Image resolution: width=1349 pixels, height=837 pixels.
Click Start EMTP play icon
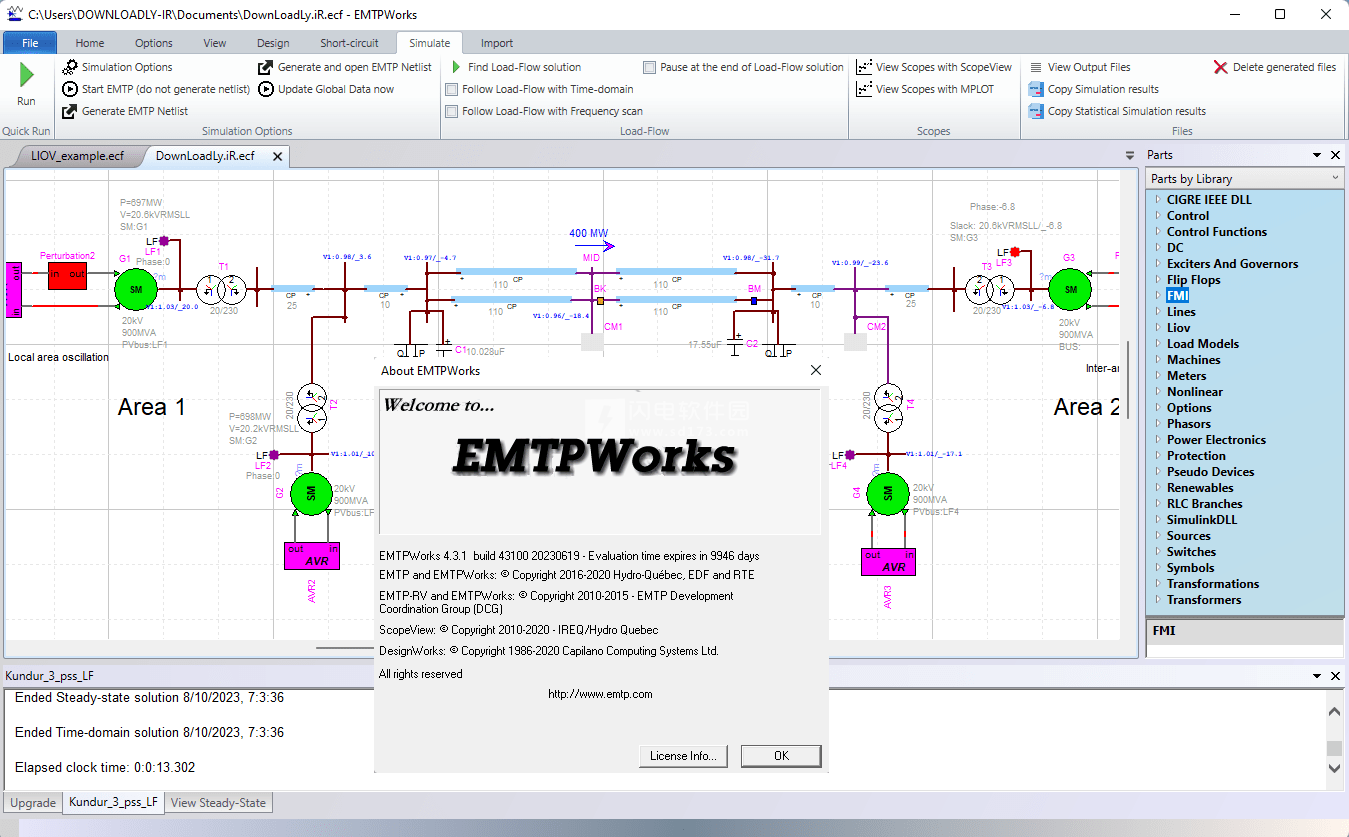pos(70,89)
